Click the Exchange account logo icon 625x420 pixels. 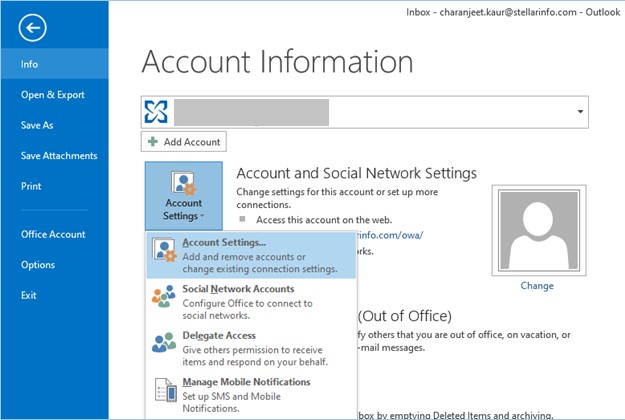point(156,112)
